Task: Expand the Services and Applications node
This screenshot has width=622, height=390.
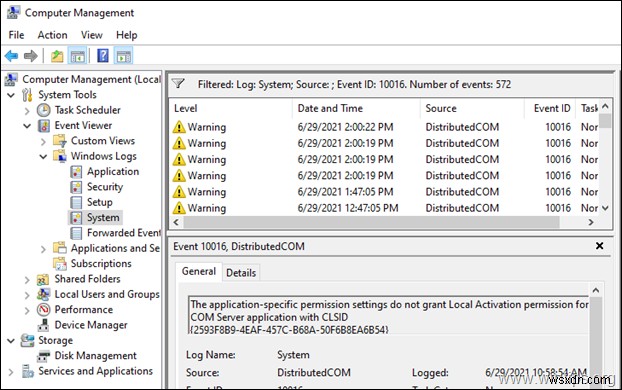Action: click(11, 372)
